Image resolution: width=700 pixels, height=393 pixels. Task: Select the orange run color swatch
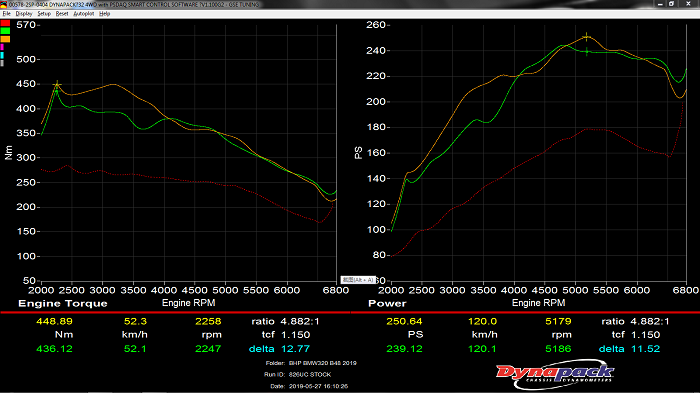point(5,39)
